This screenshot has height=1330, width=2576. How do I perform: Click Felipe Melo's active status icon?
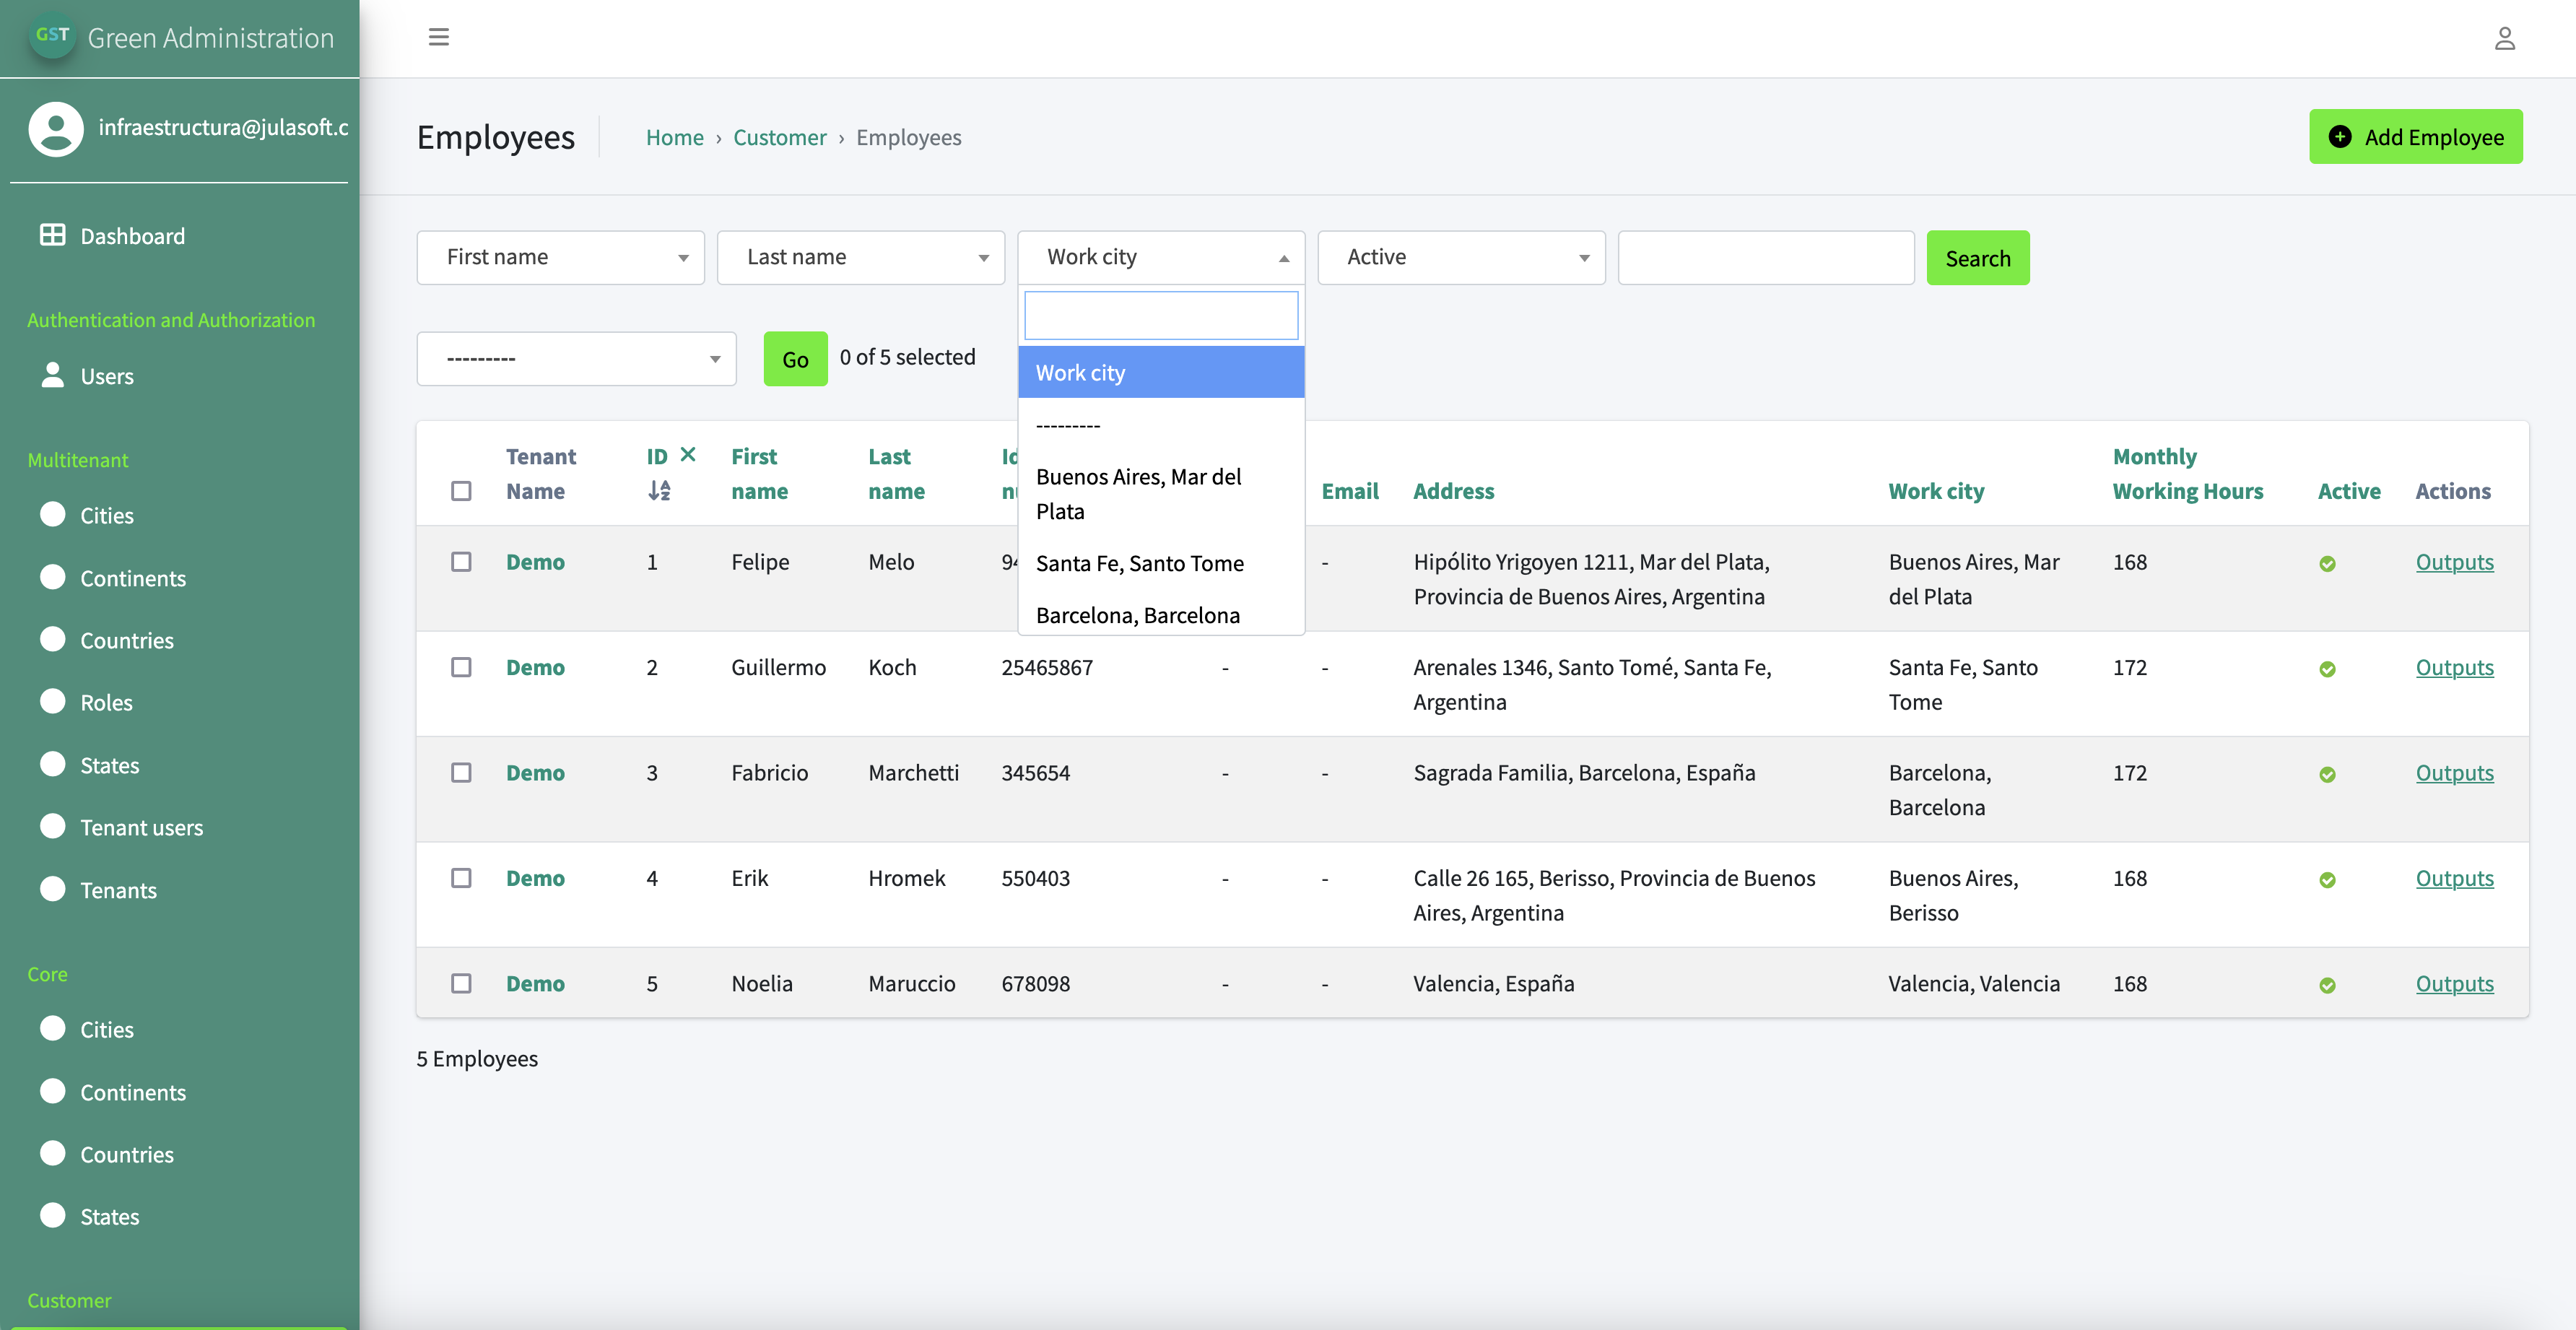point(2327,564)
